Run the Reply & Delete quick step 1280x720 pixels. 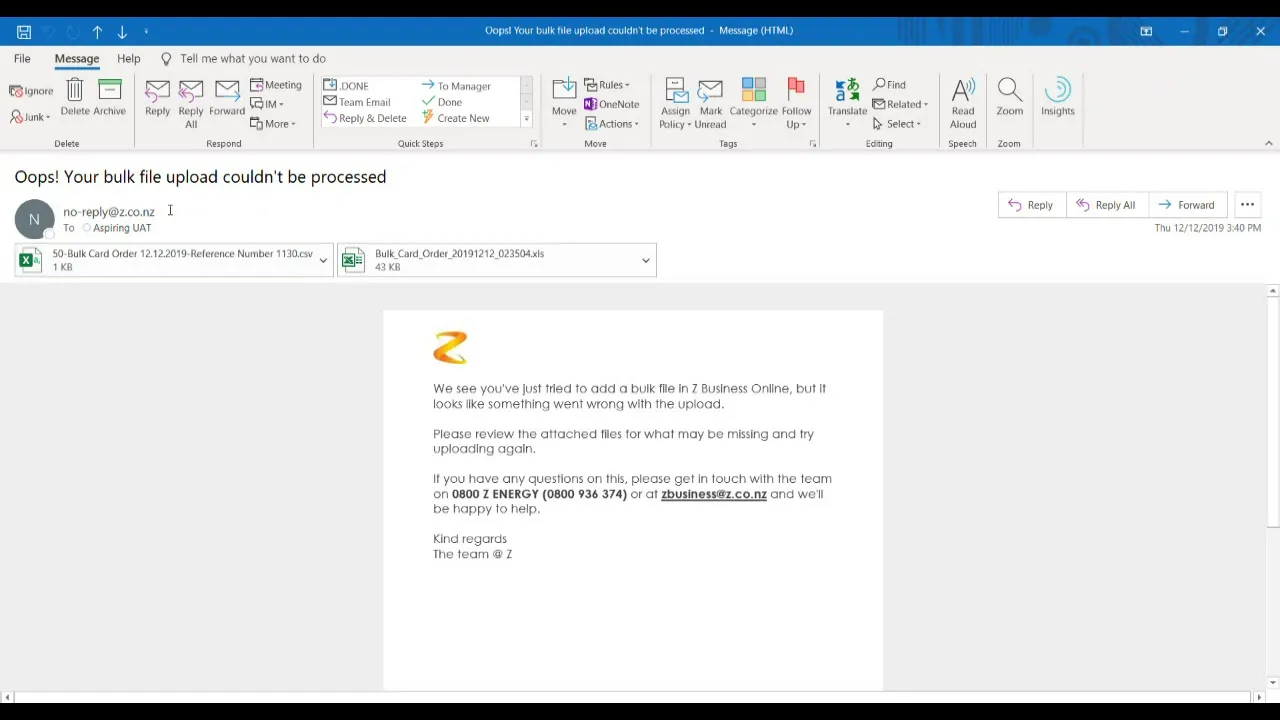pyautogui.click(x=365, y=118)
